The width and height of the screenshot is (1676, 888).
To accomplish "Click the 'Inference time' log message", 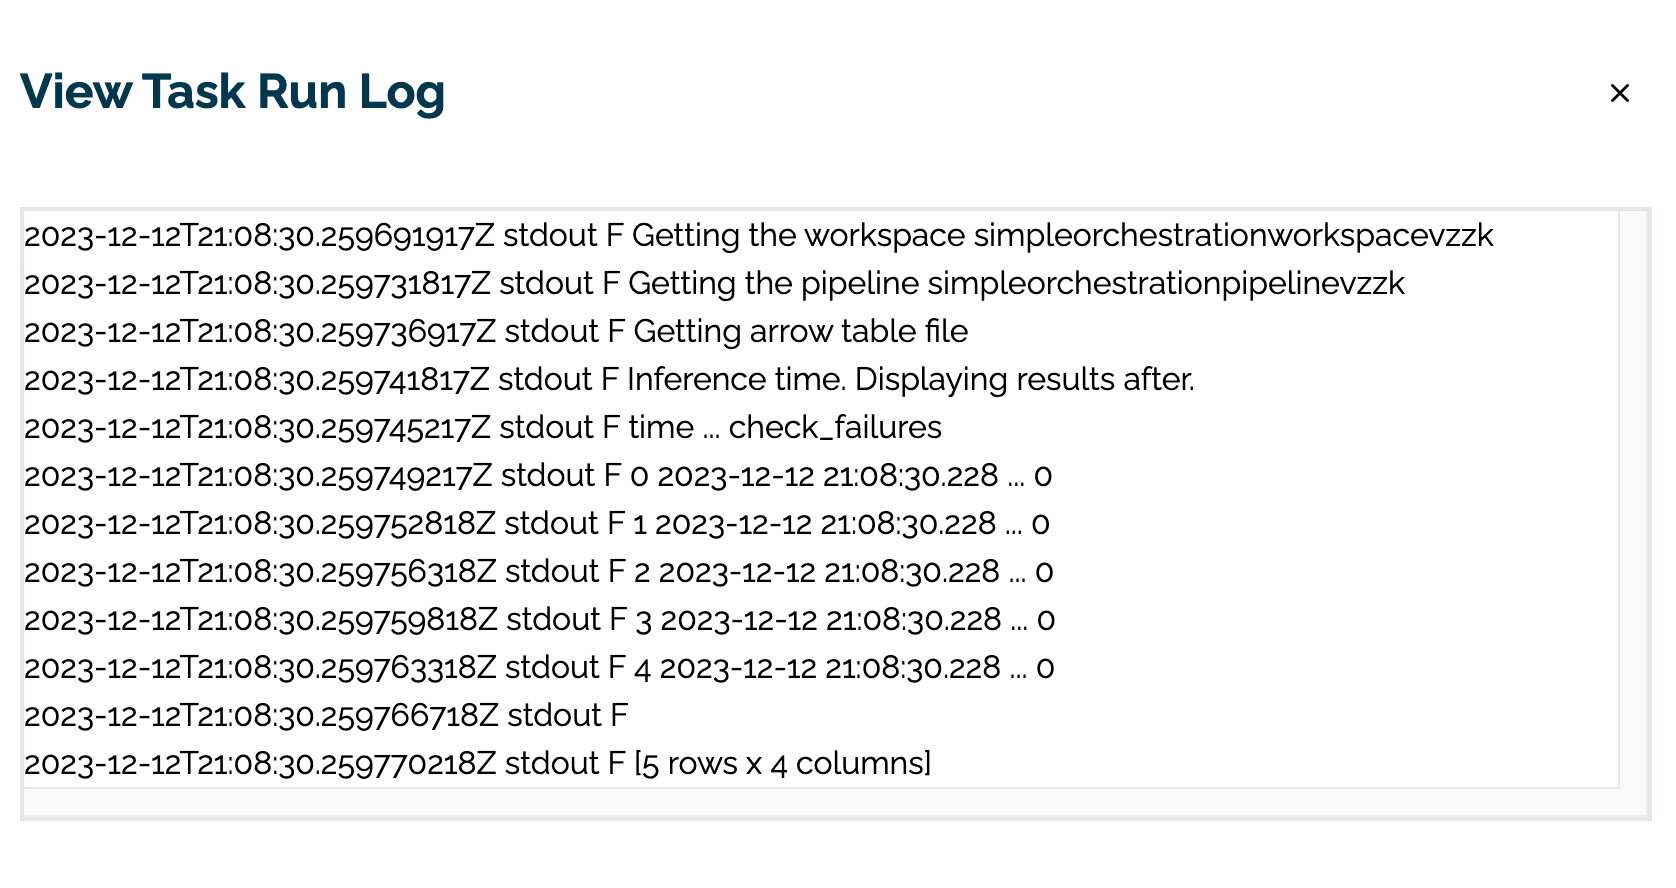I will (x=610, y=379).
